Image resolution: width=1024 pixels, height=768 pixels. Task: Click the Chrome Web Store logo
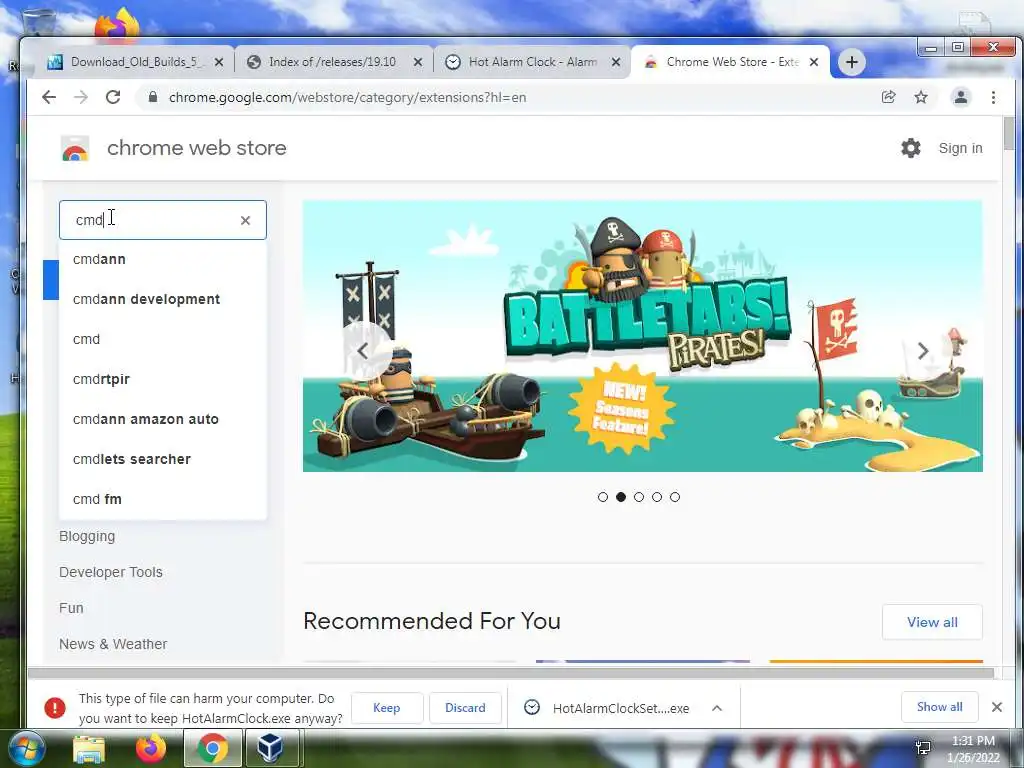[x=75, y=149]
